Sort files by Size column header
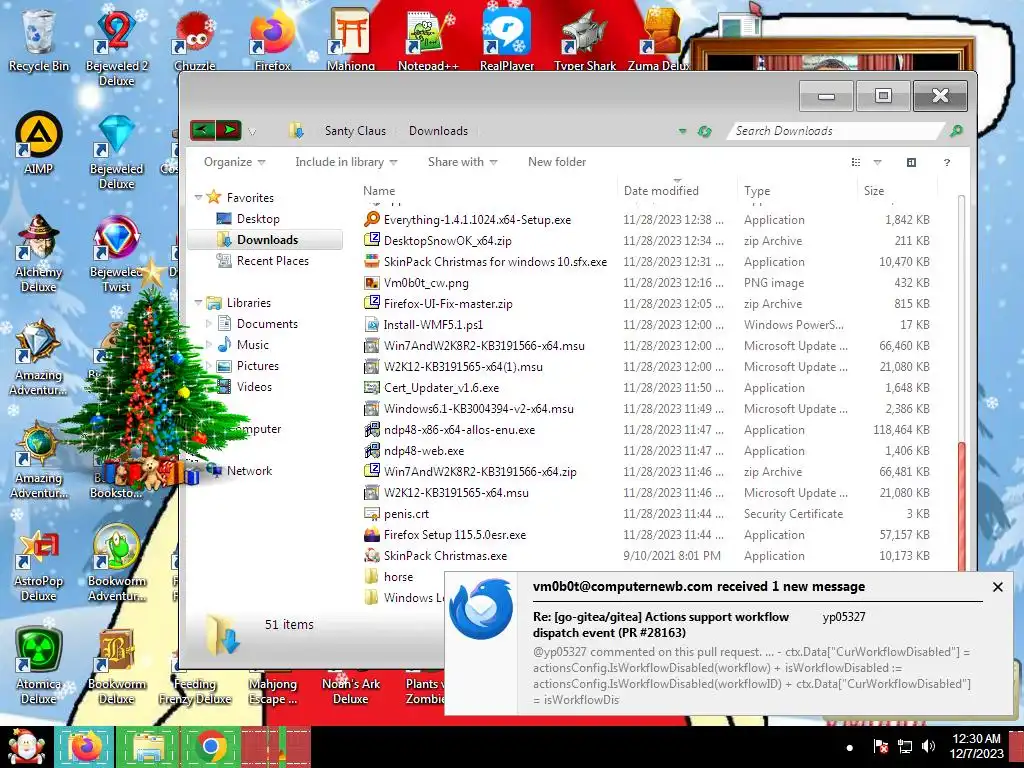 coord(897,191)
